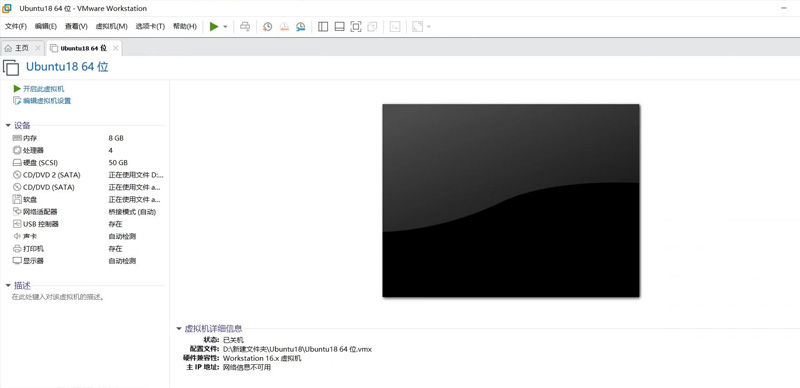Open the 虚拟机(M) menu
The width and height of the screenshot is (800, 388).
[111, 27]
